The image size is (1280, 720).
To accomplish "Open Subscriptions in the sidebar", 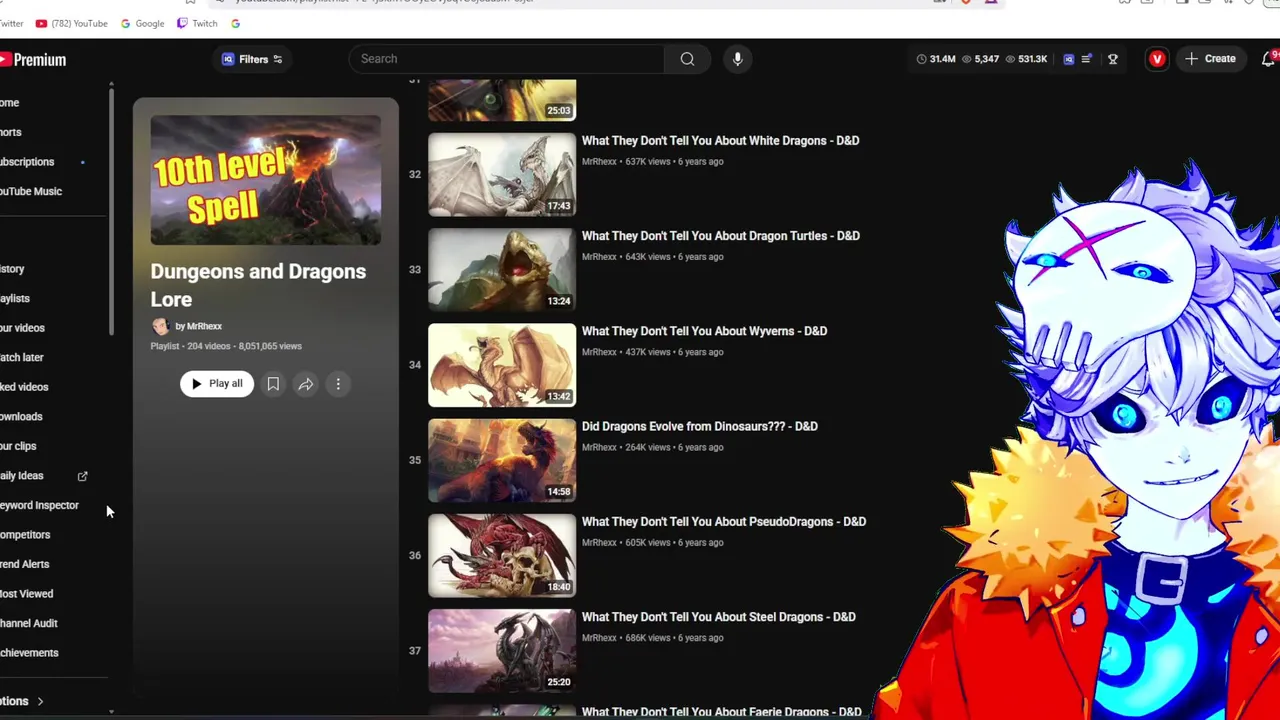I will click(27, 162).
